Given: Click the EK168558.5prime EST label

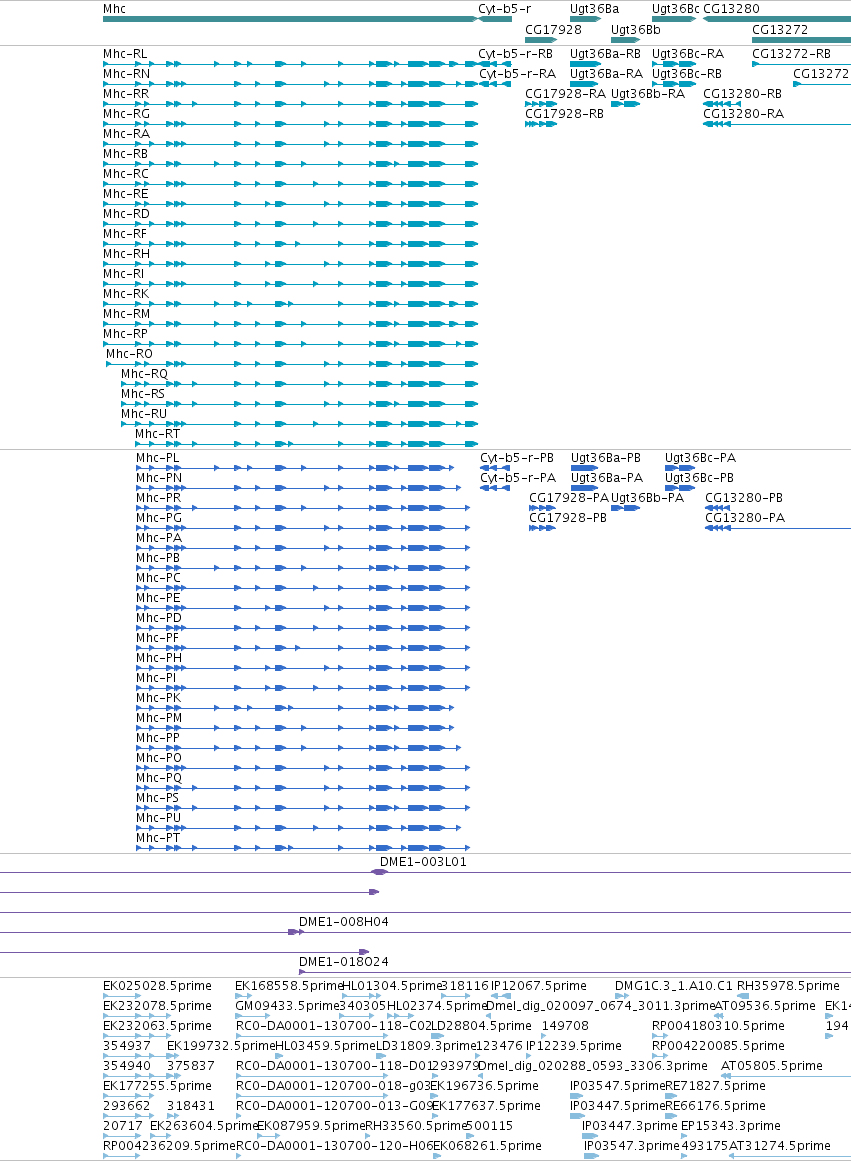Looking at the screenshot, I should (289, 986).
